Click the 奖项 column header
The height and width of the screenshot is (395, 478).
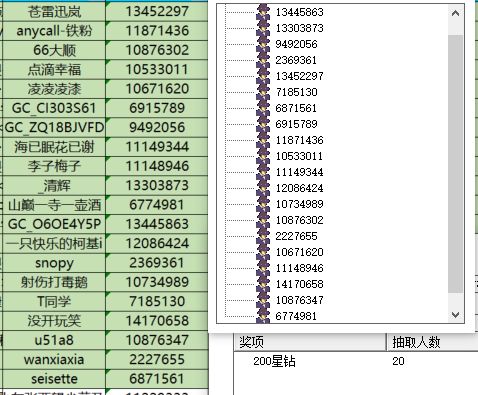(310, 342)
